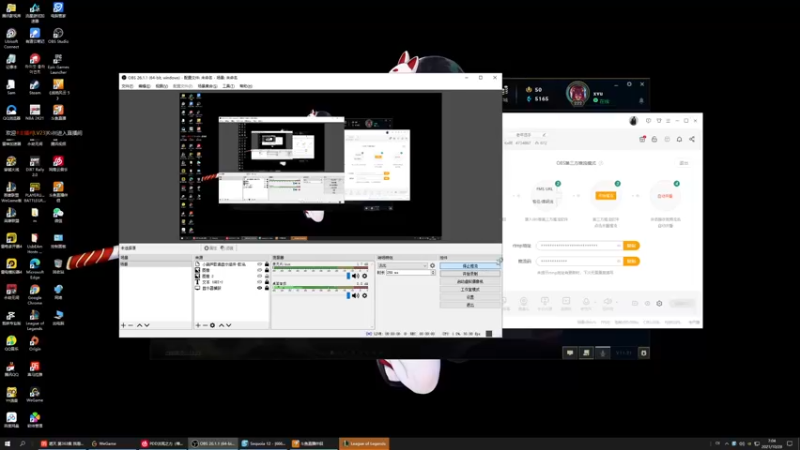The height and width of the screenshot is (450, 800).
Task: Open Windows Start button on taskbar
Action: (7, 444)
